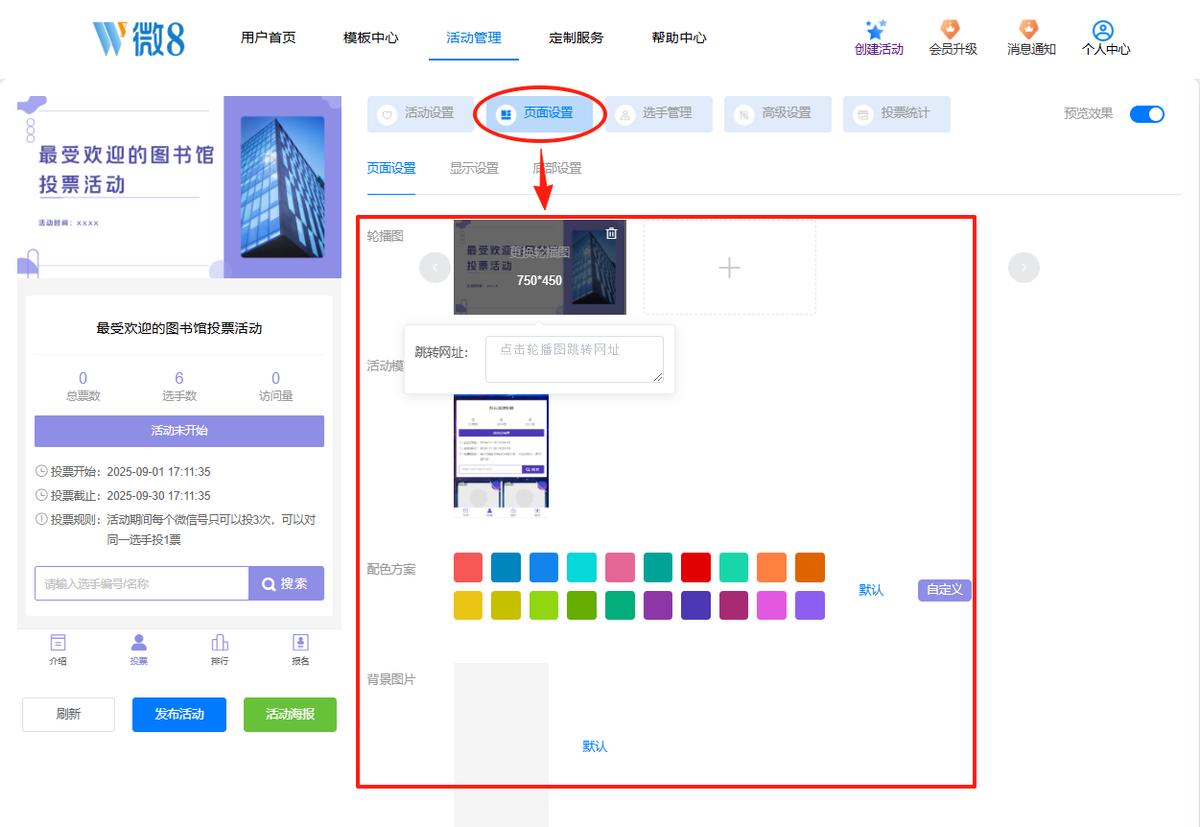Image resolution: width=1200 pixels, height=827 pixels.
Task: Click the carousel's right arrow
Action: coord(1024,267)
